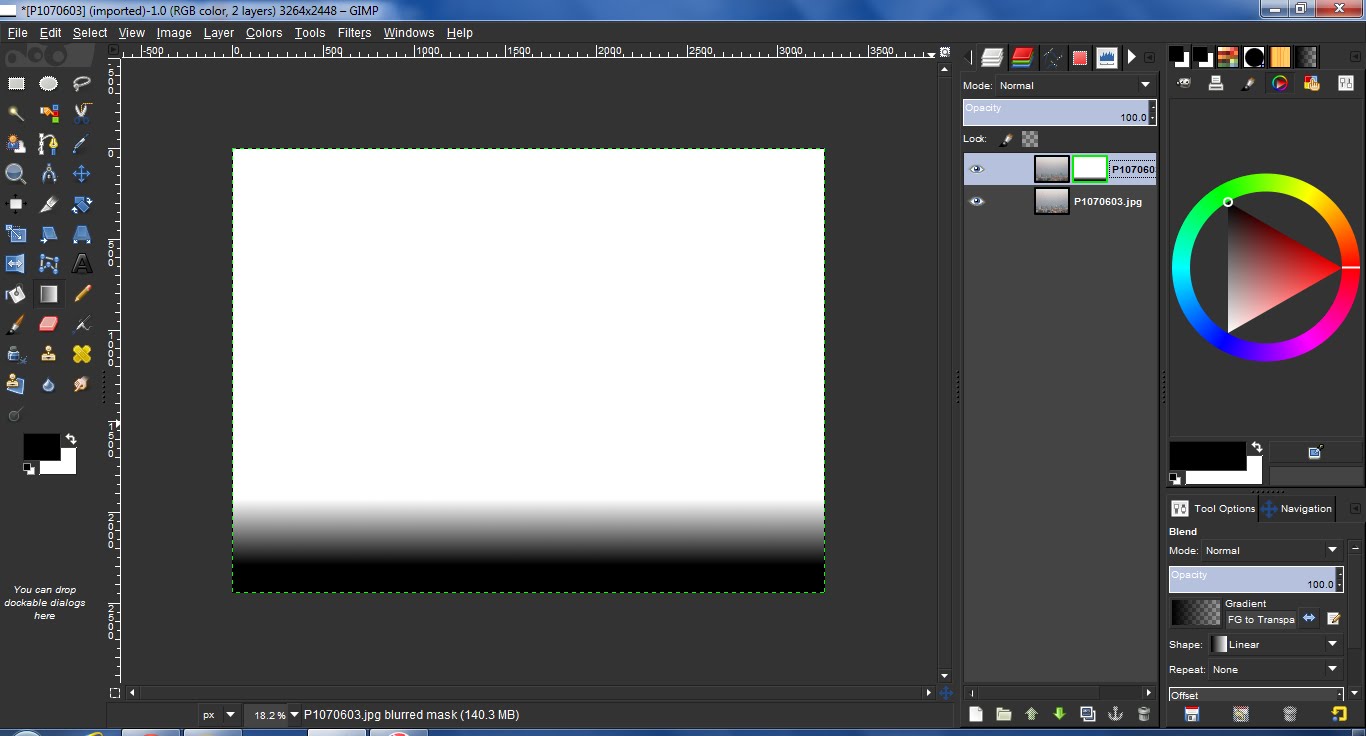
Task: Select the Blend gradient tool
Action: coord(49,294)
